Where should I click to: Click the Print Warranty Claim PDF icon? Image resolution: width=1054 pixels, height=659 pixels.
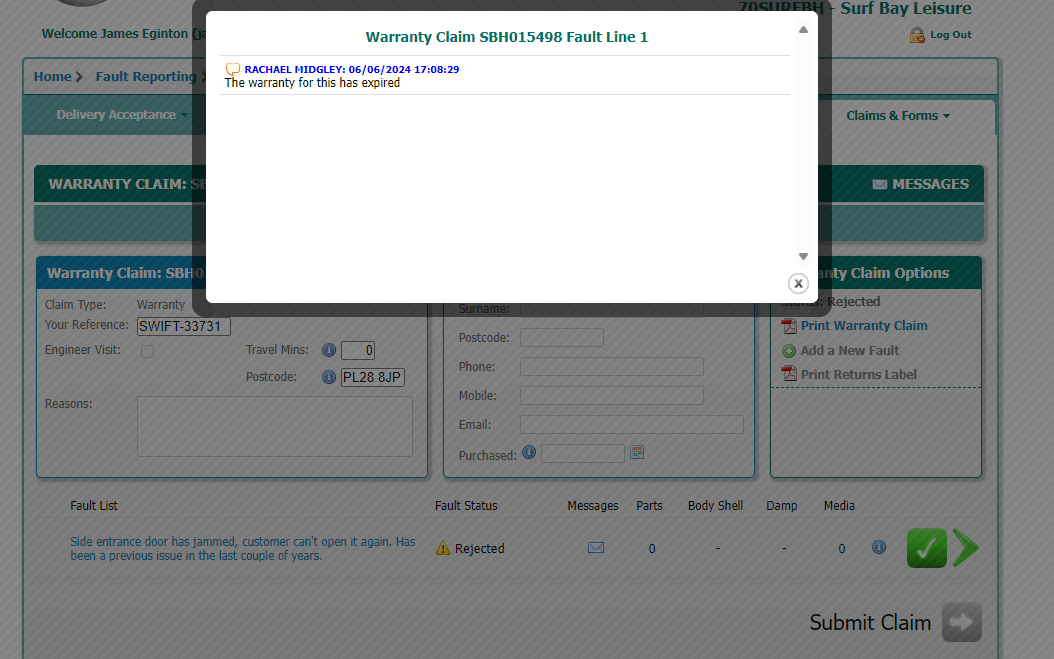tap(788, 326)
